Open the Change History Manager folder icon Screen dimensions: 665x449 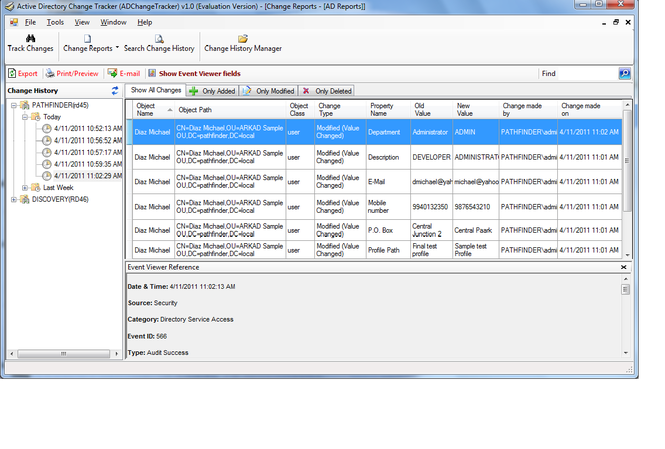(x=243, y=39)
